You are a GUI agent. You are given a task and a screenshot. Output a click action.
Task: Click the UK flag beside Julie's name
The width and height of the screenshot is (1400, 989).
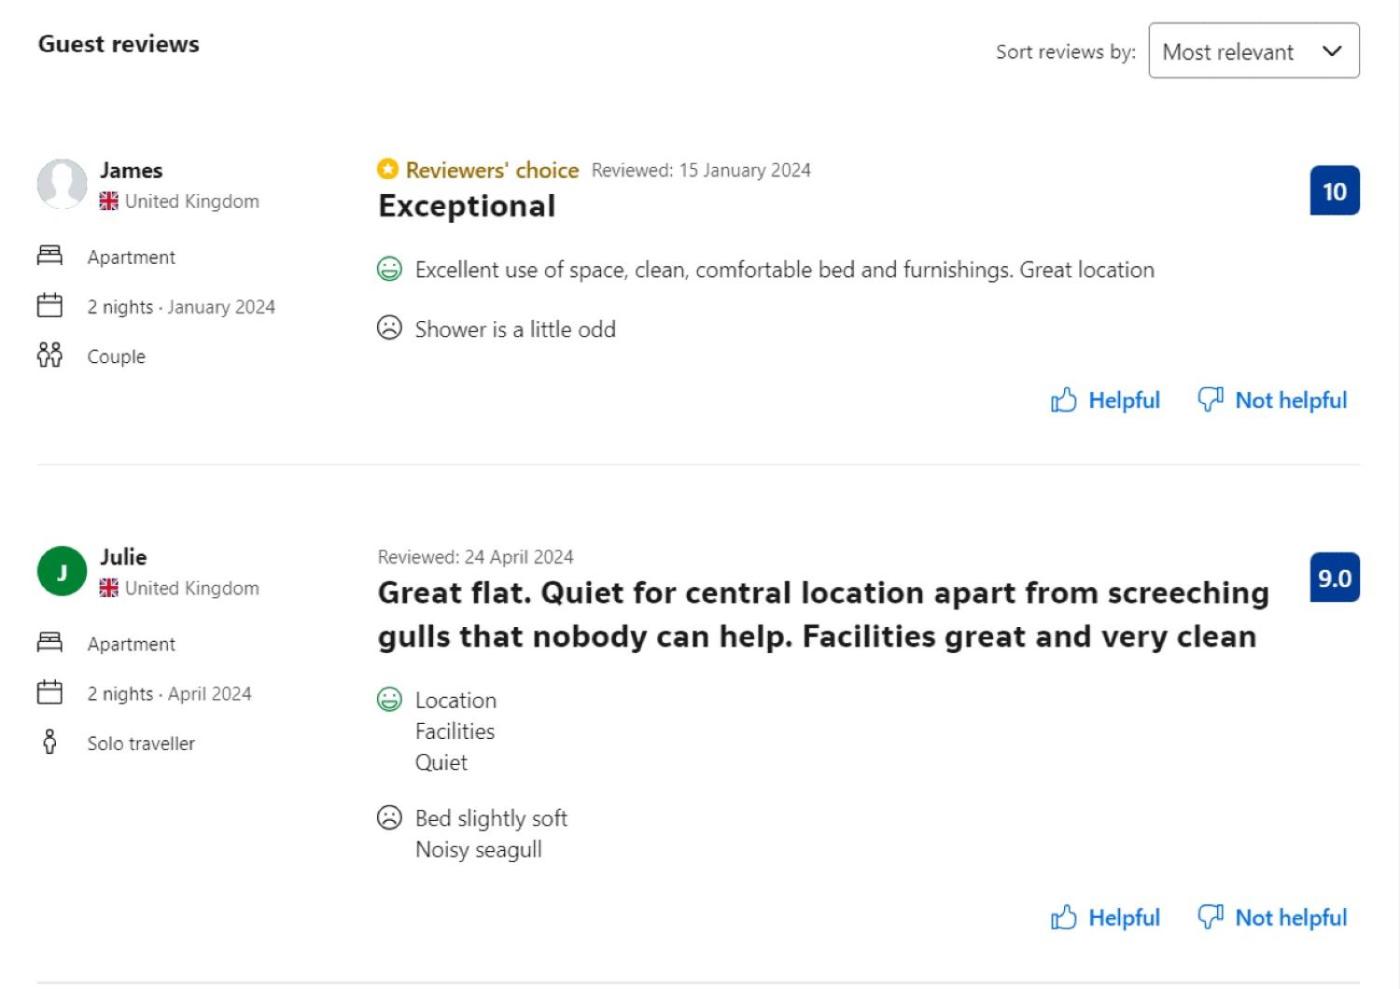pyautogui.click(x=109, y=588)
